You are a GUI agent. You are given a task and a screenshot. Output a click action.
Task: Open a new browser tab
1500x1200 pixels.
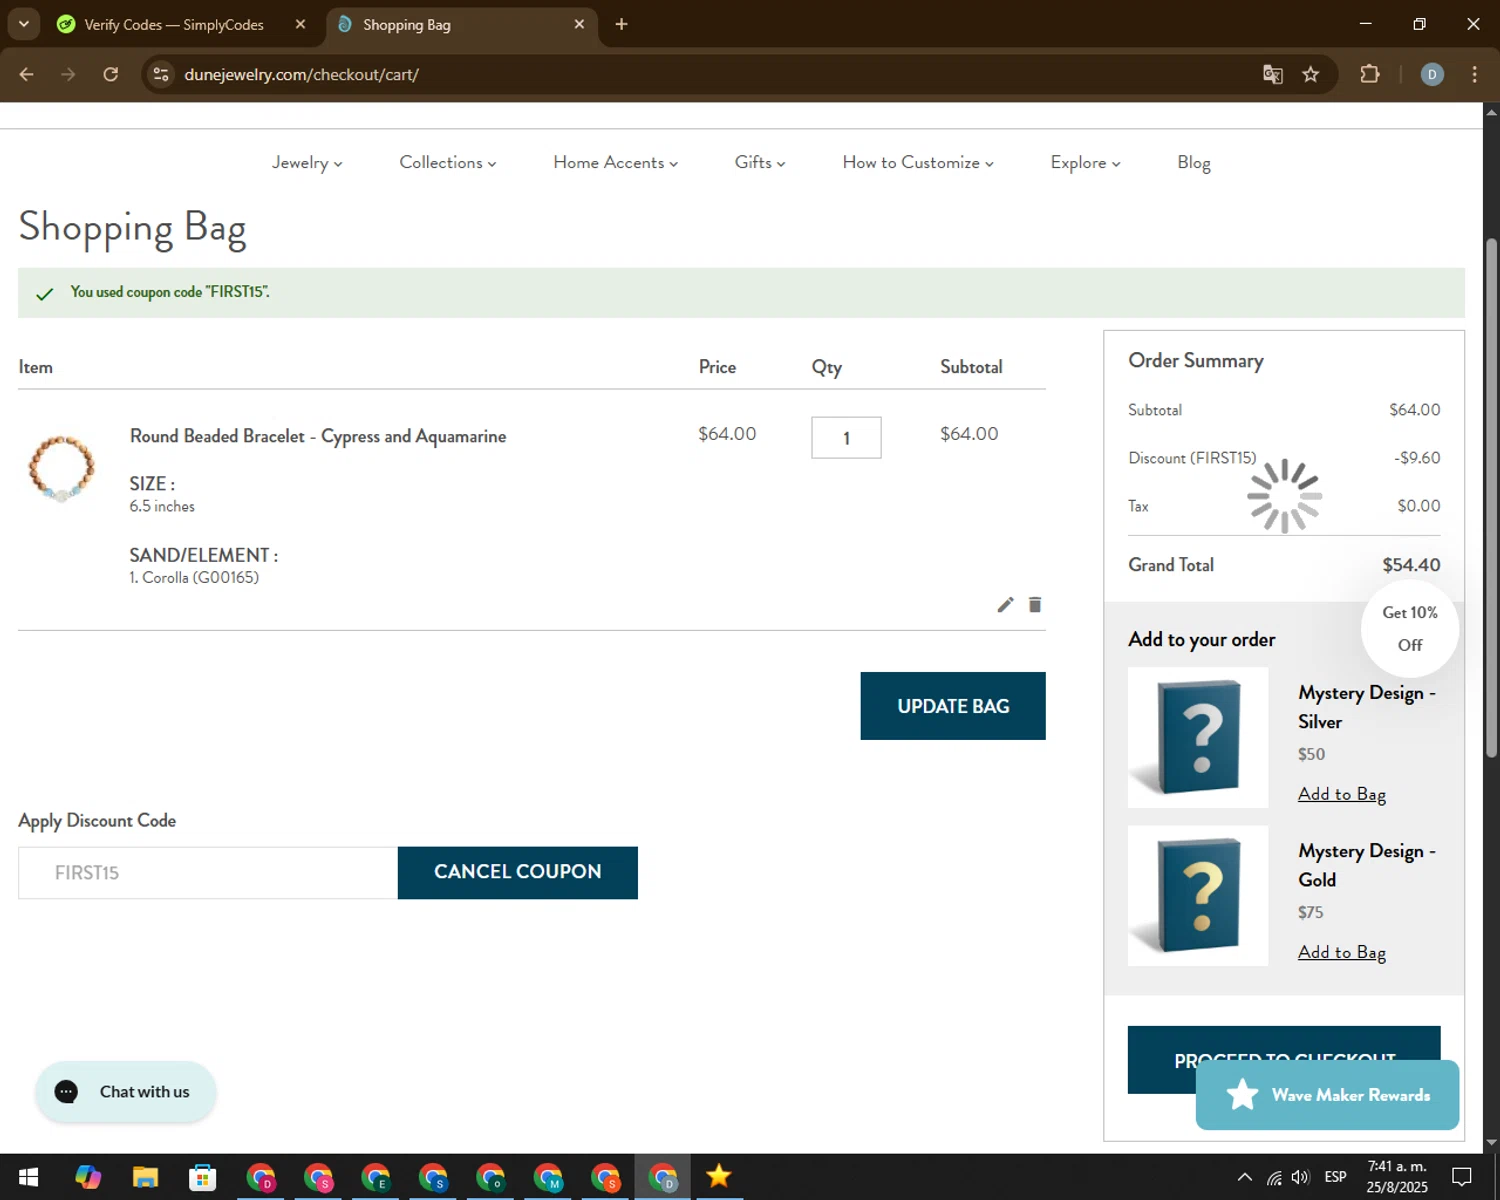click(x=621, y=24)
